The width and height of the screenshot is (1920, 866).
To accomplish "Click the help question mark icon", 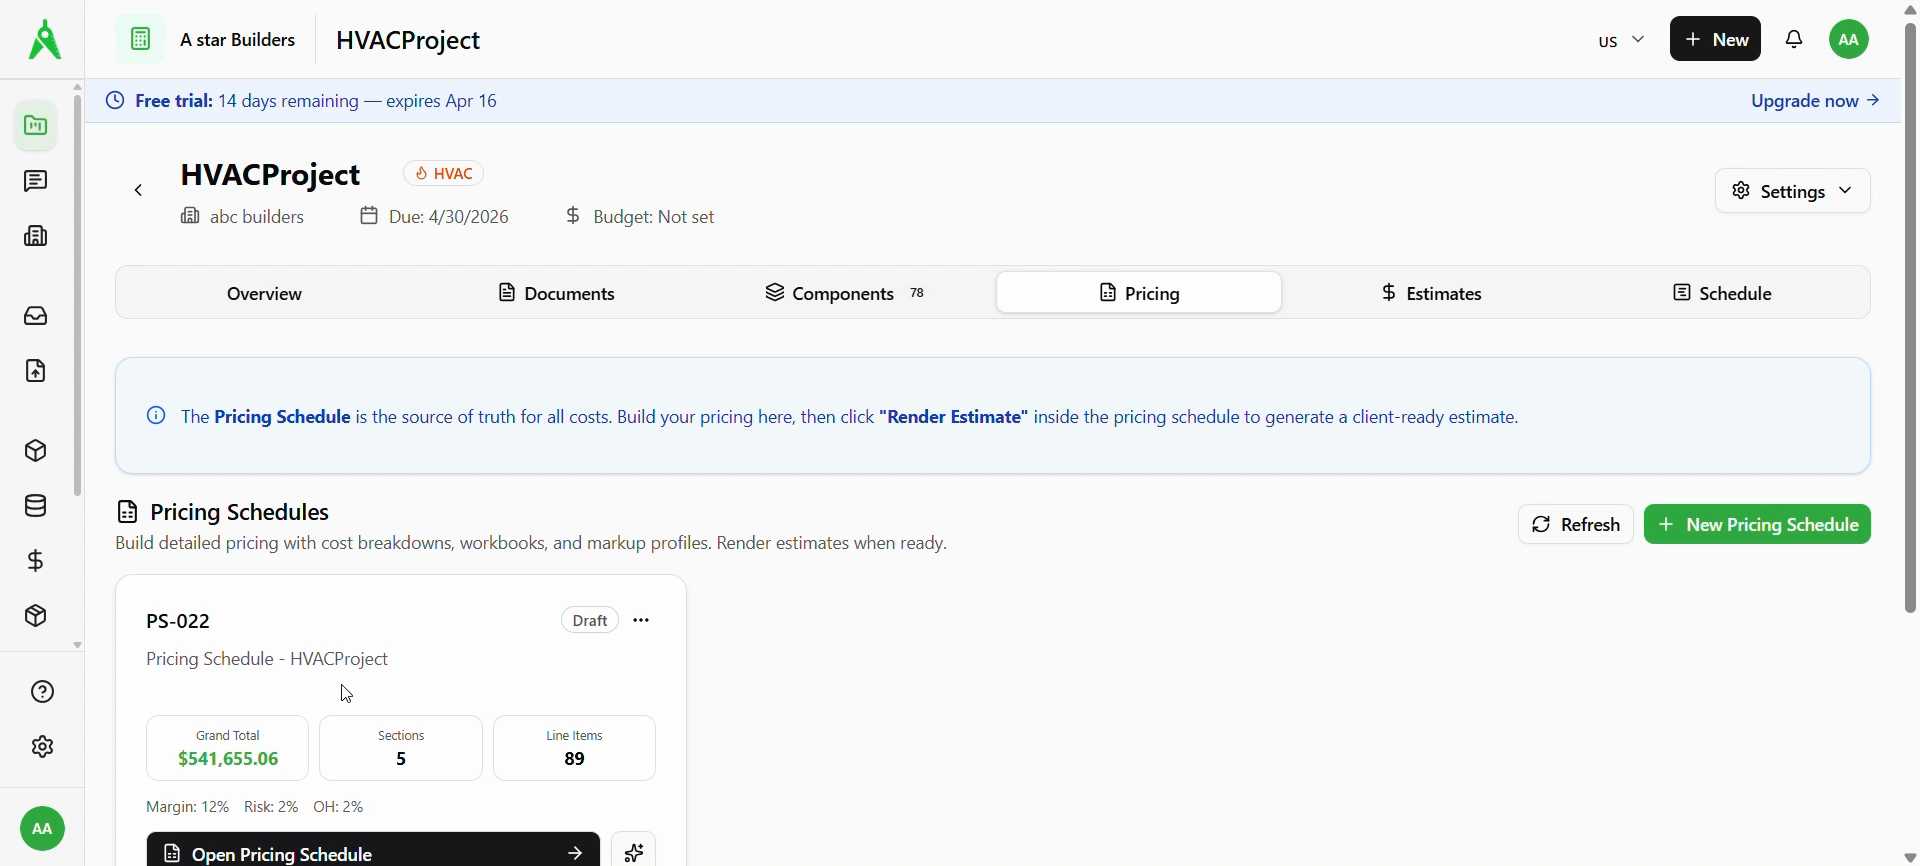I will coord(42,692).
